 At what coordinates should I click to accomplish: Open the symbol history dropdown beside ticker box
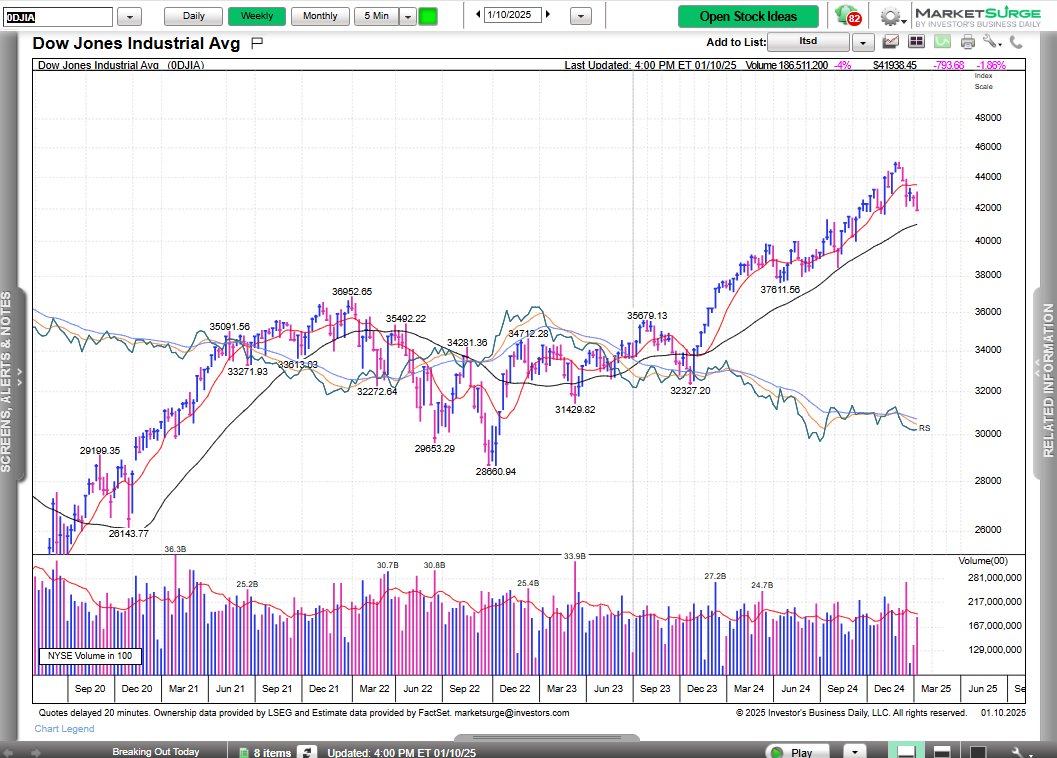129,17
